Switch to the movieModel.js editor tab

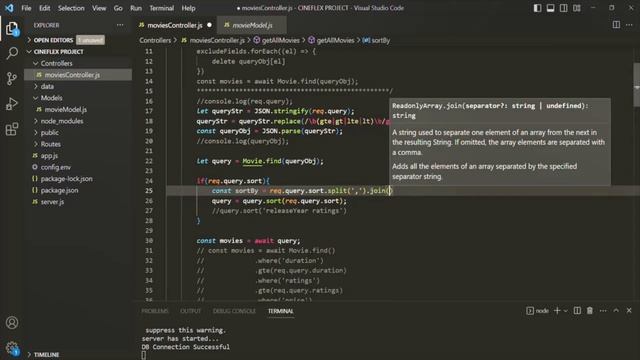coord(252,25)
